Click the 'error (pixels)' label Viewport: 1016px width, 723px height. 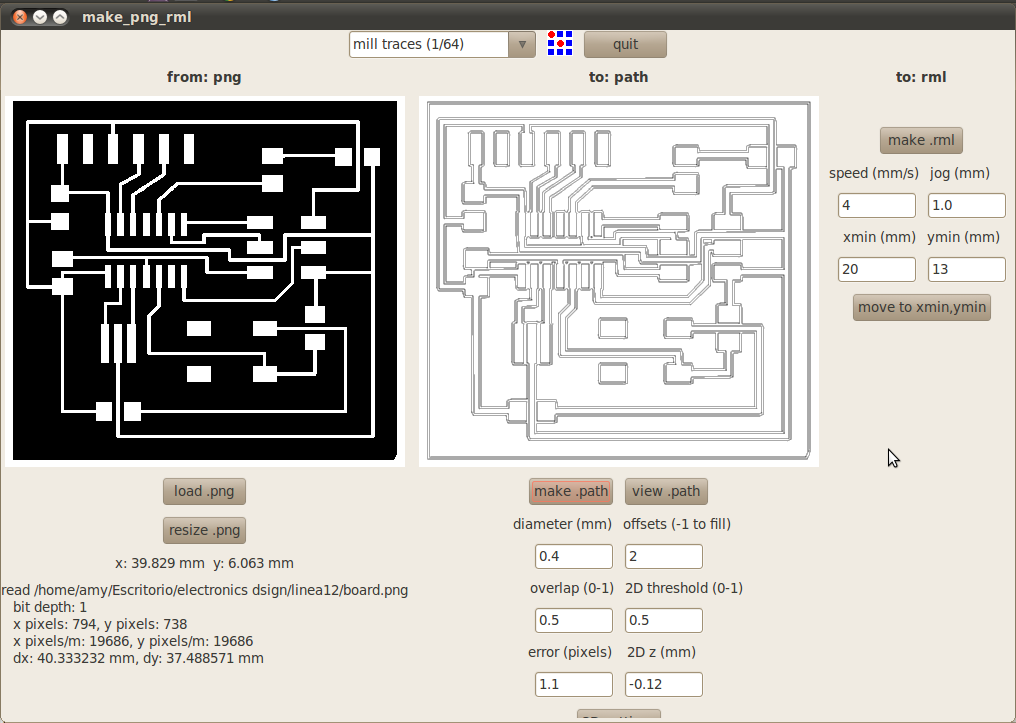(570, 652)
